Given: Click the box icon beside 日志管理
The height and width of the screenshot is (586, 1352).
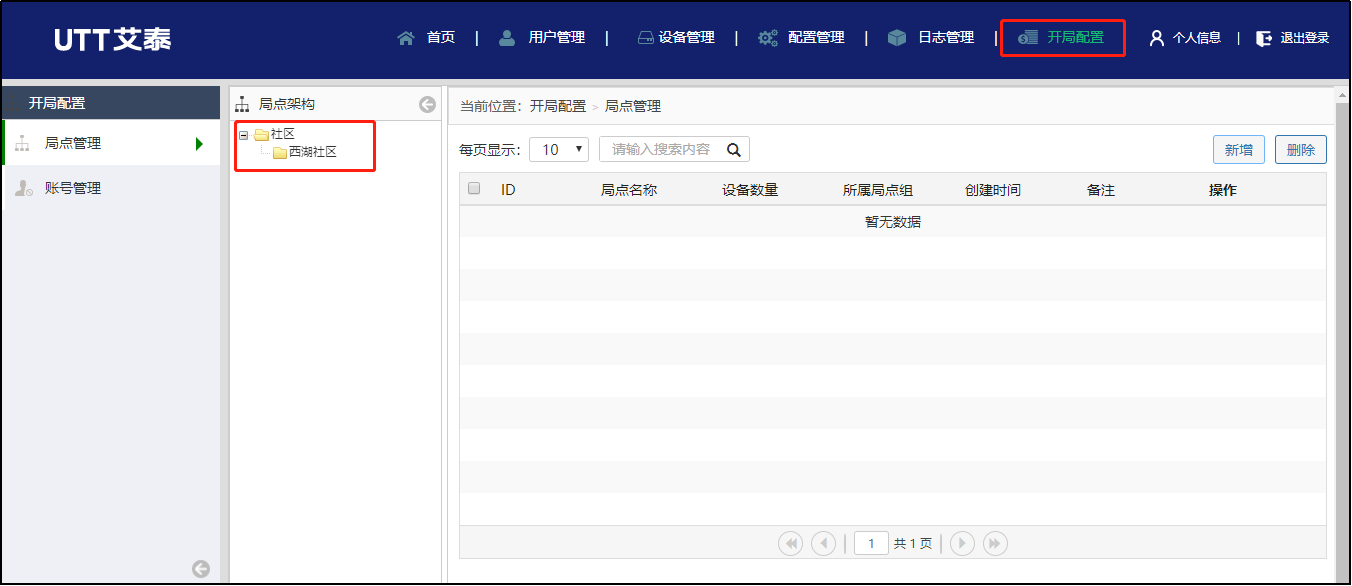Looking at the screenshot, I should click(897, 38).
